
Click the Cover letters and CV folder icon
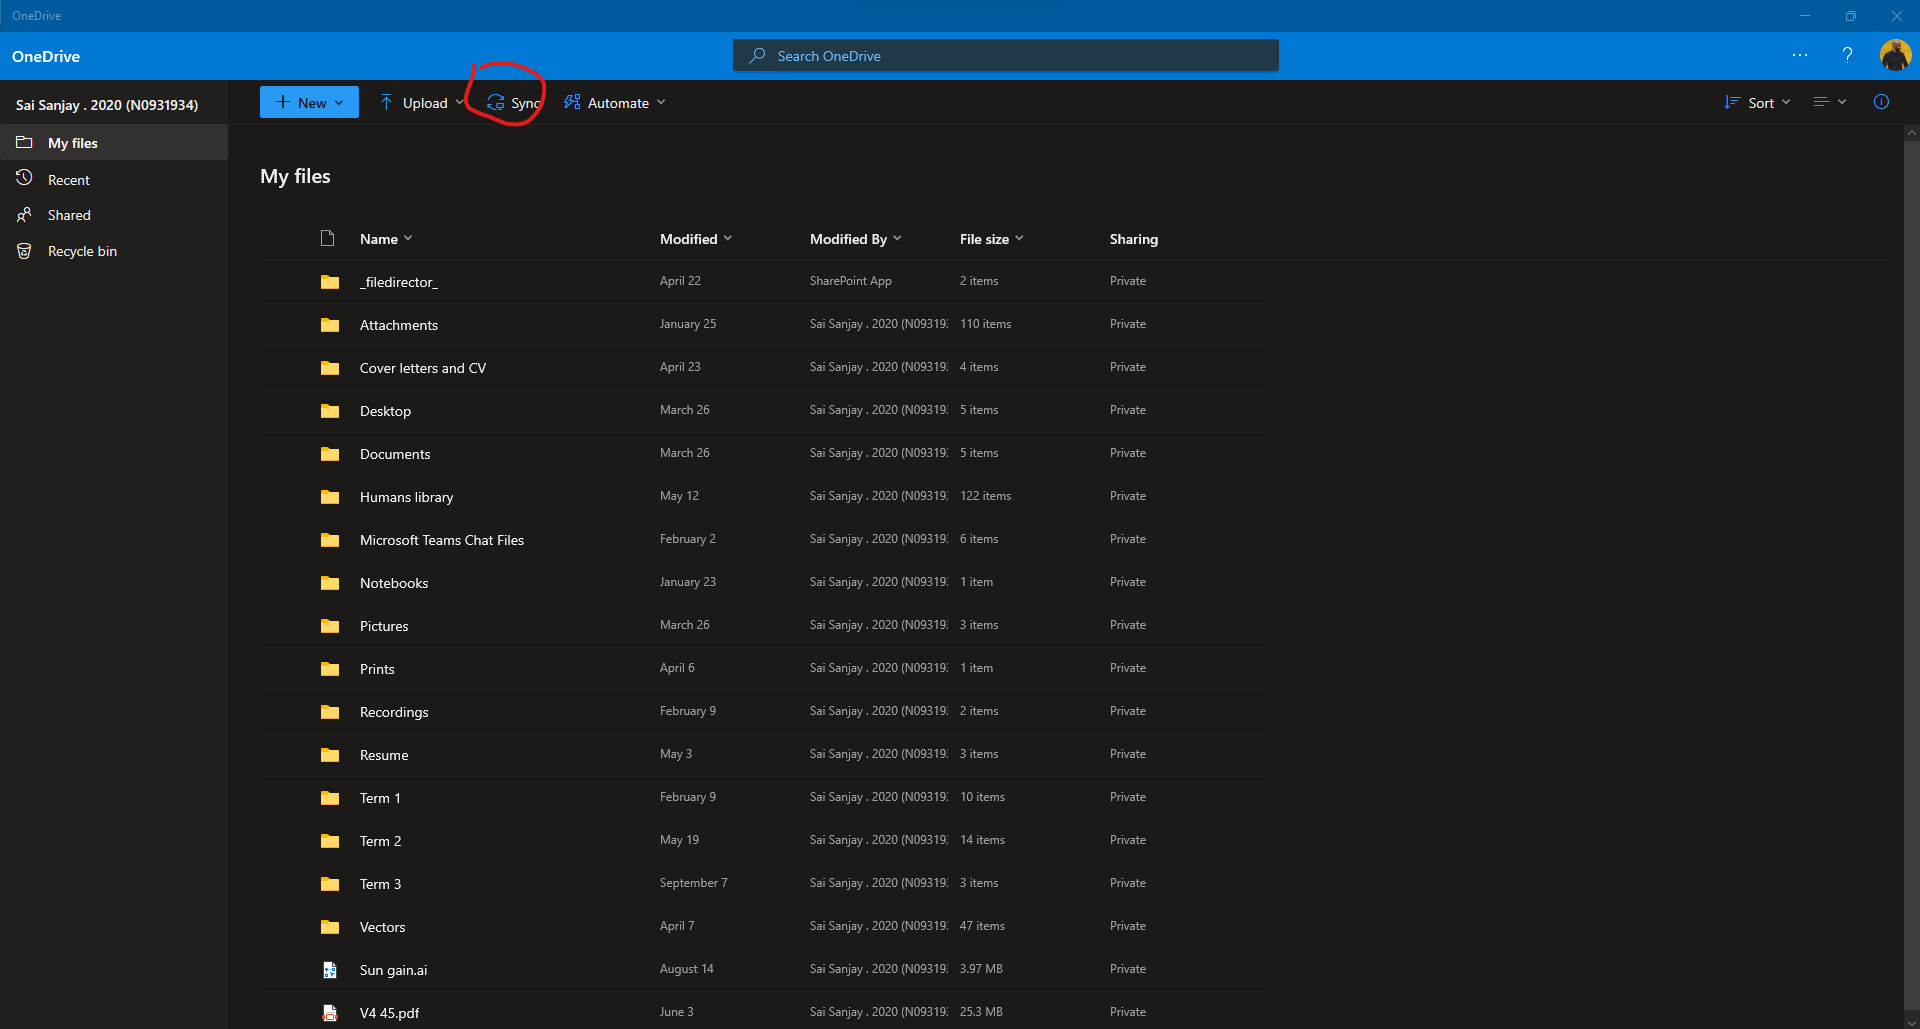pyautogui.click(x=330, y=368)
